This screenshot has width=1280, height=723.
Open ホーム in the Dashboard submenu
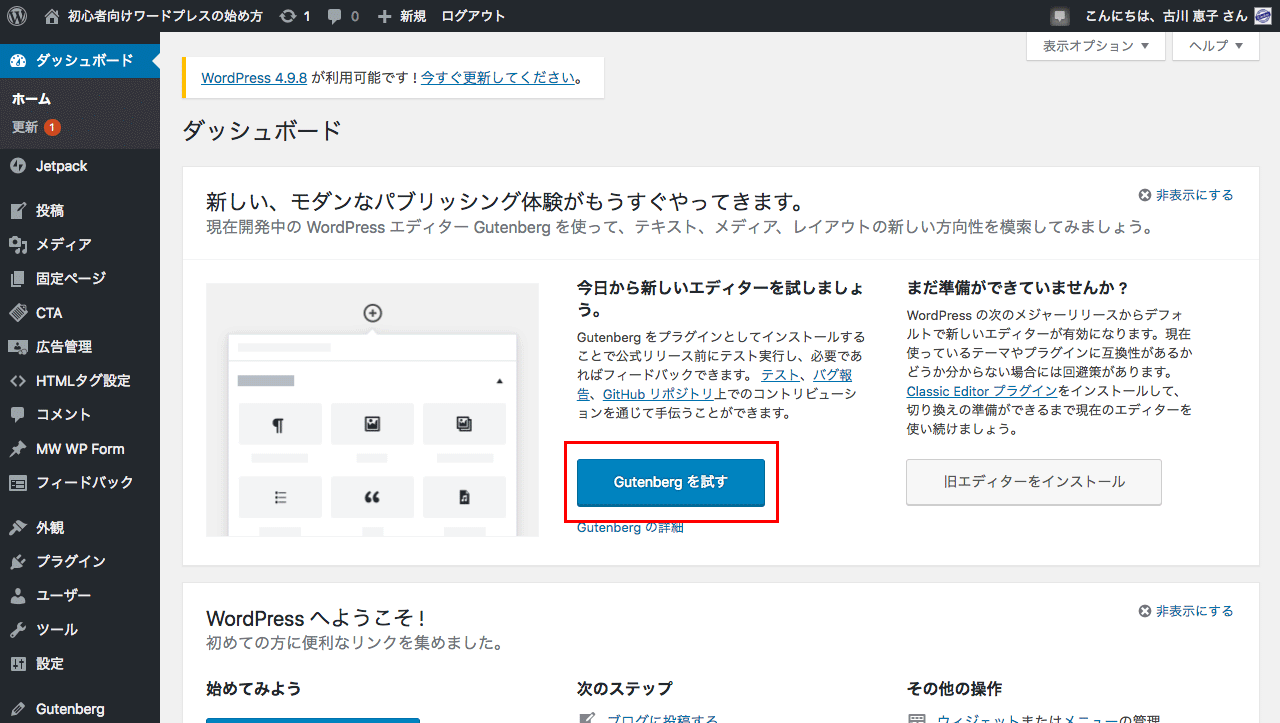(x=31, y=99)
